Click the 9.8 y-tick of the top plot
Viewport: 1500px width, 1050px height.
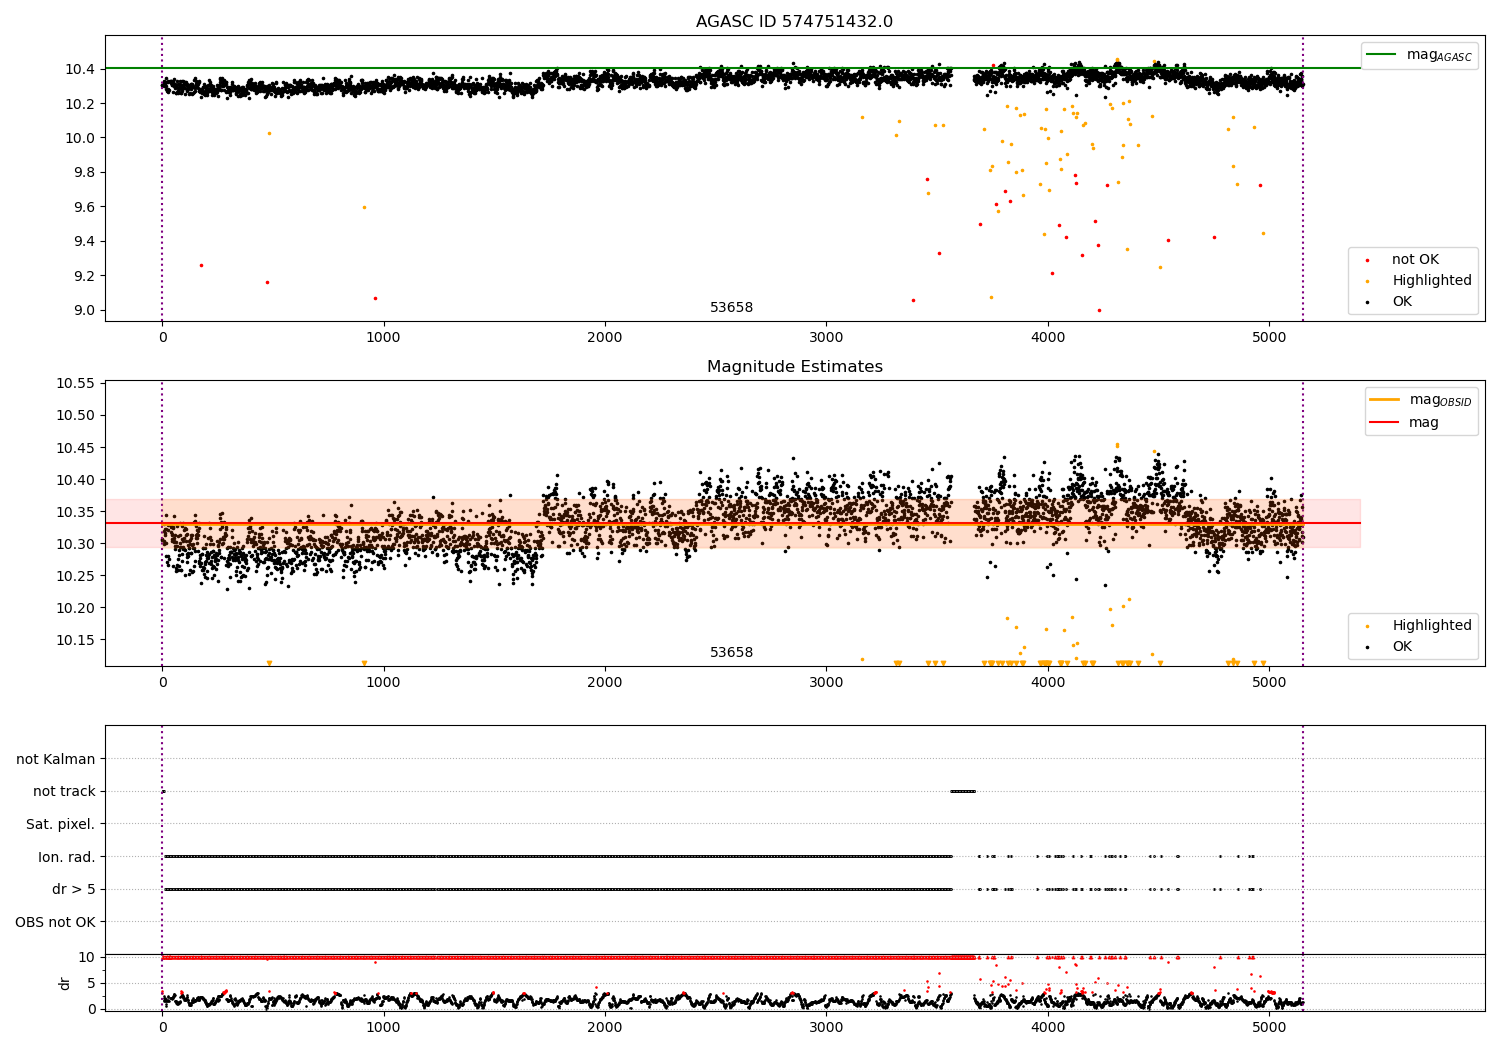(84, 173)
